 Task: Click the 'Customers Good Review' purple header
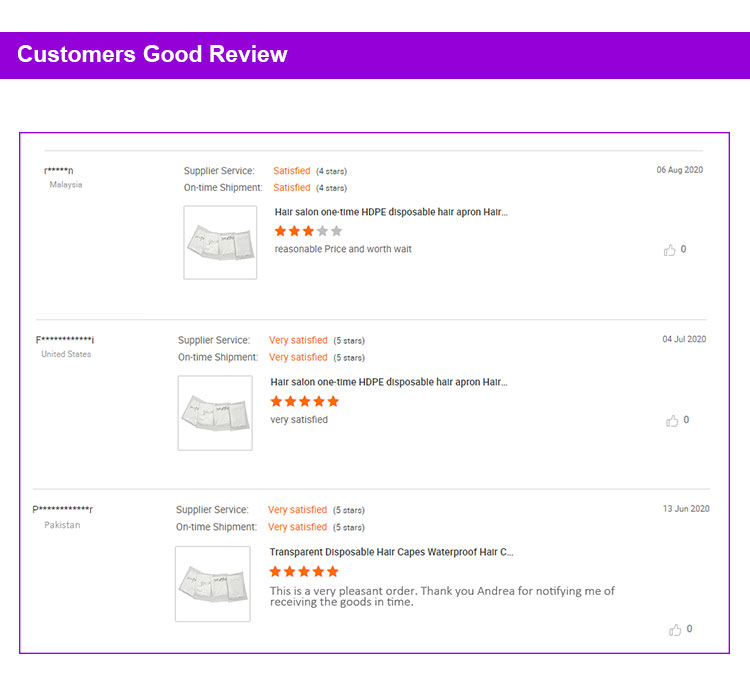click(x=152, y=55)
